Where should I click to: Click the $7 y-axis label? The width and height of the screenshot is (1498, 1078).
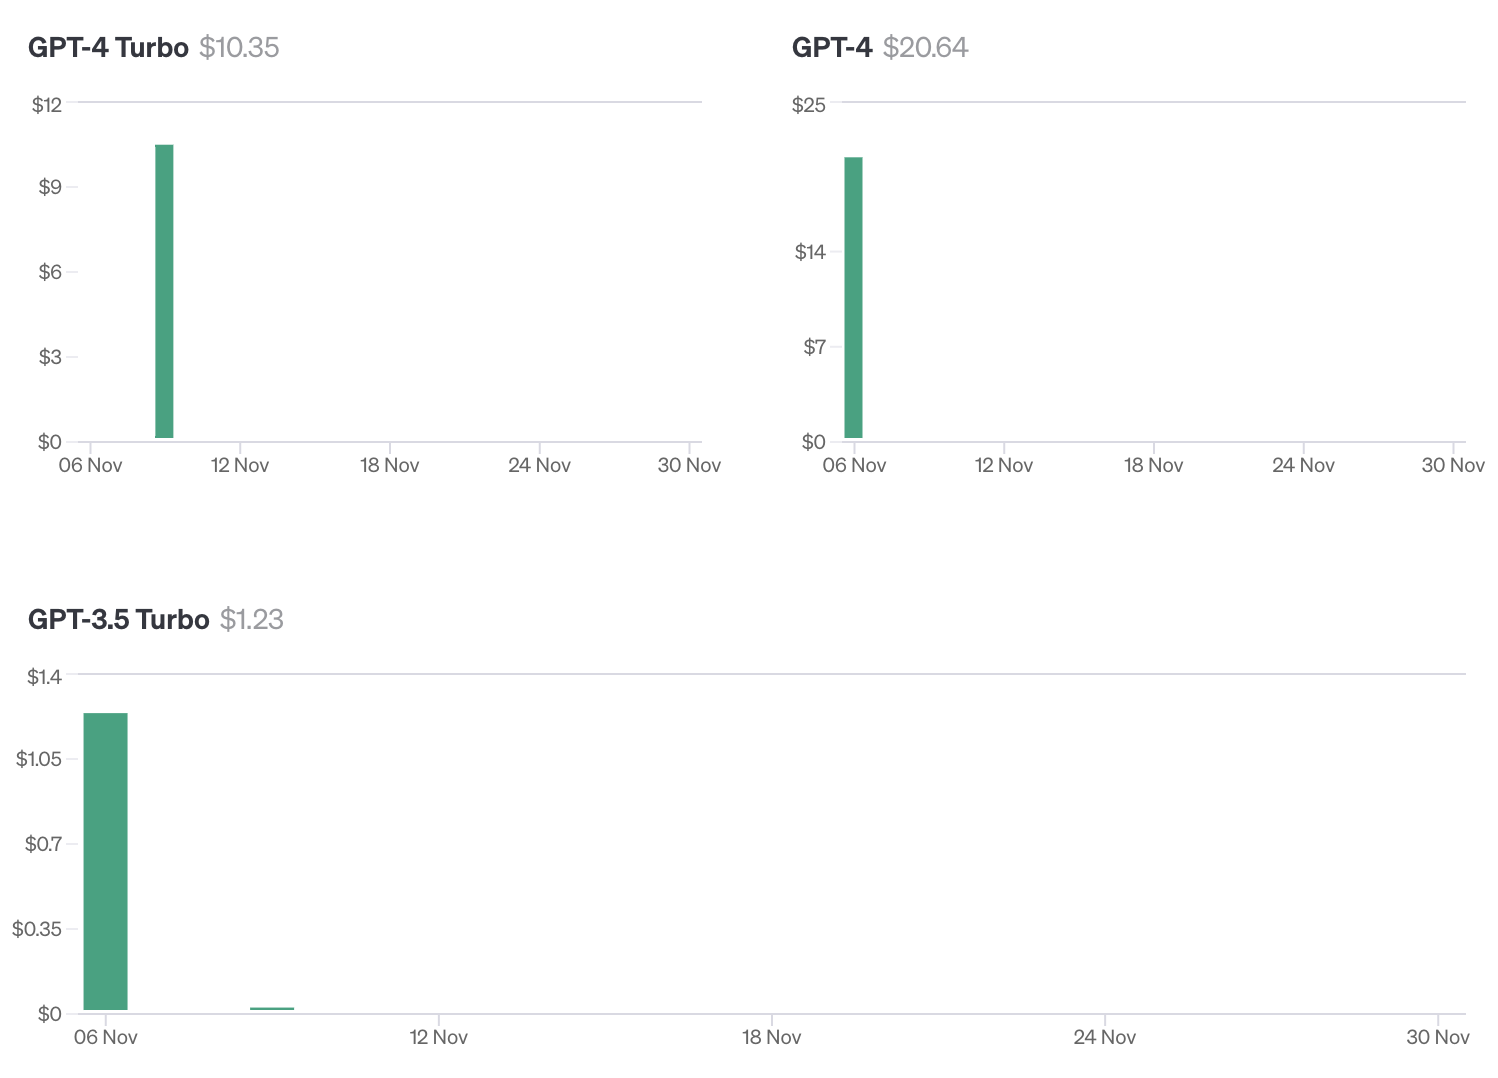click(815, 347)
